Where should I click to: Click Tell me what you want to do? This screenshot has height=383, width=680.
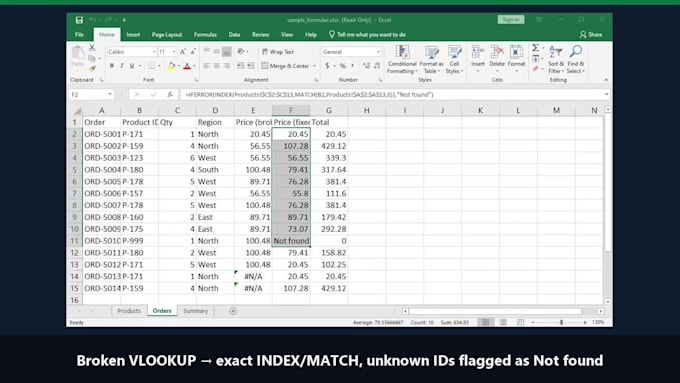click(x=367, y=35)
